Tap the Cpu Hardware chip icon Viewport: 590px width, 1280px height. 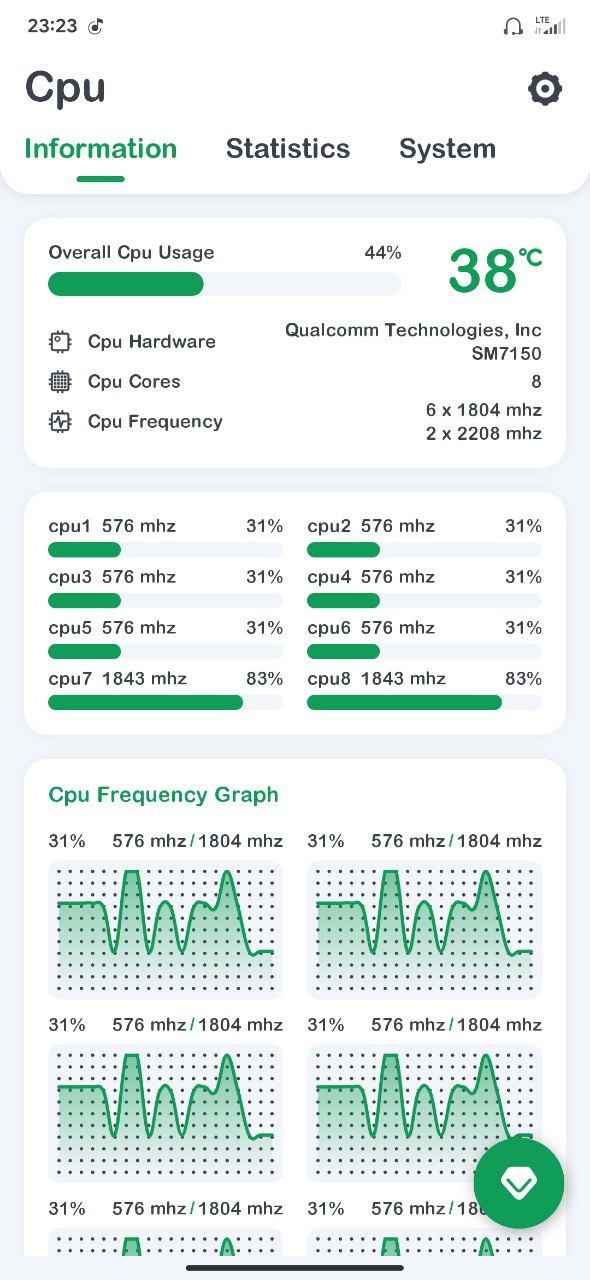60,342
